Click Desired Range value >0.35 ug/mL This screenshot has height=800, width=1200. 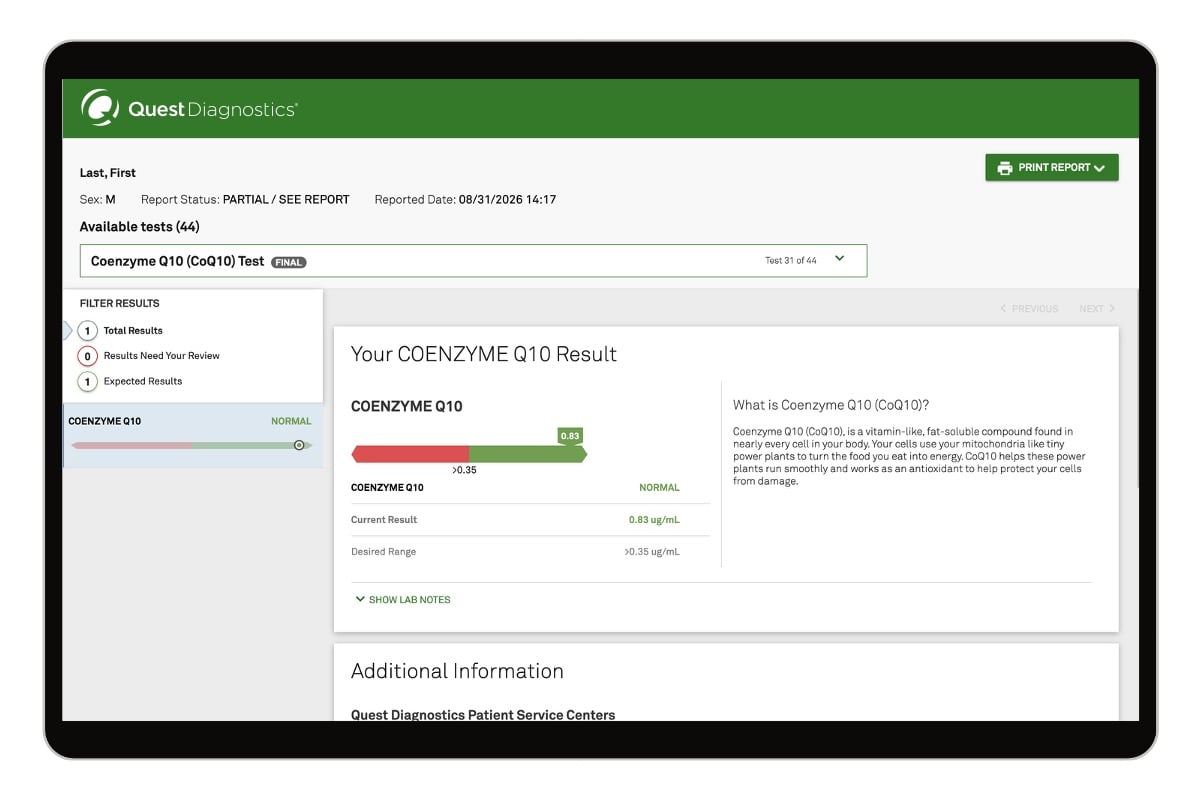click(x=652, y=552)
